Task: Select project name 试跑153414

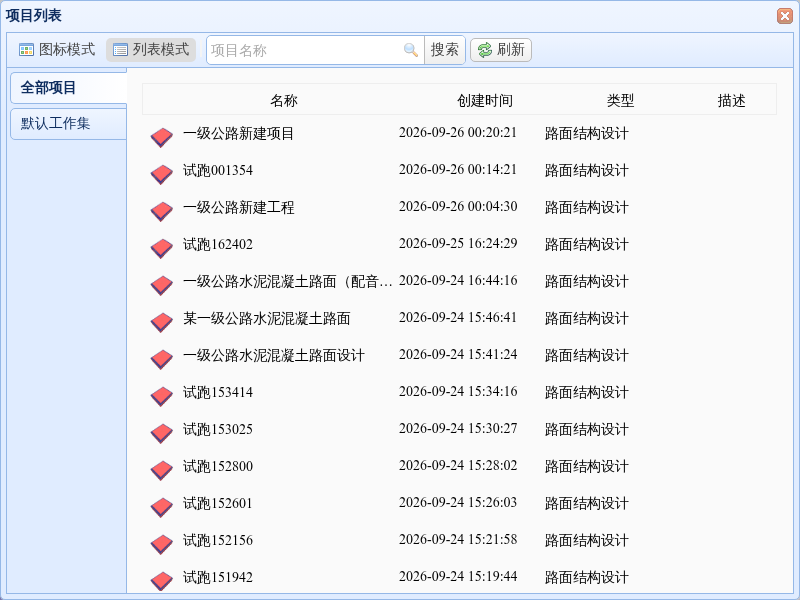Action: 218,392
